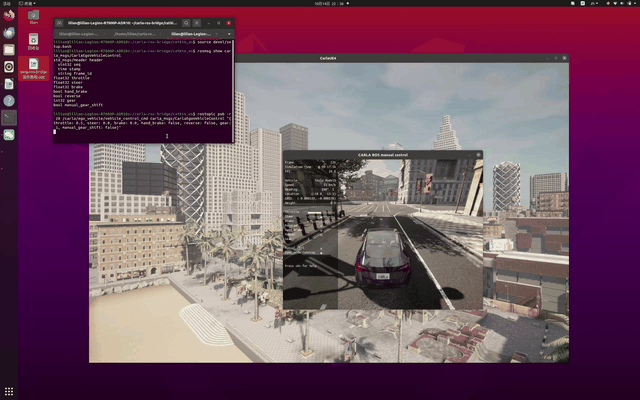This screenshot has height=400, width=640.
Task: Click the 'time stamp' line in terminal
Action: pos(69,69)
